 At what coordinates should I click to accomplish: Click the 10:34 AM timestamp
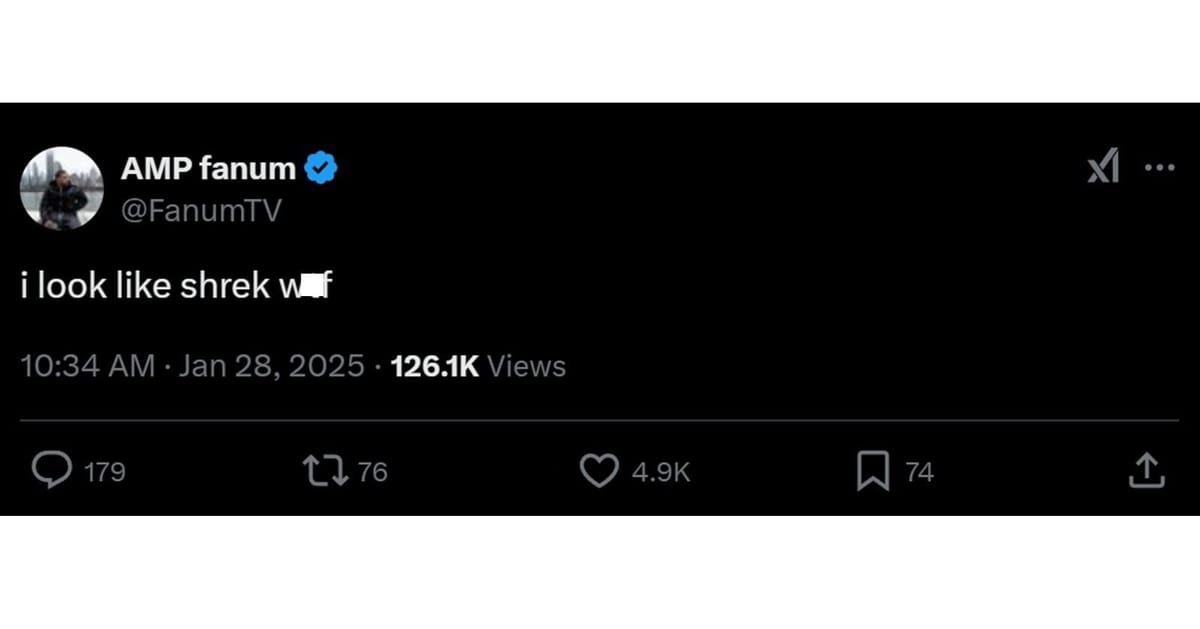pyautogui.click(x=88, y=366)
